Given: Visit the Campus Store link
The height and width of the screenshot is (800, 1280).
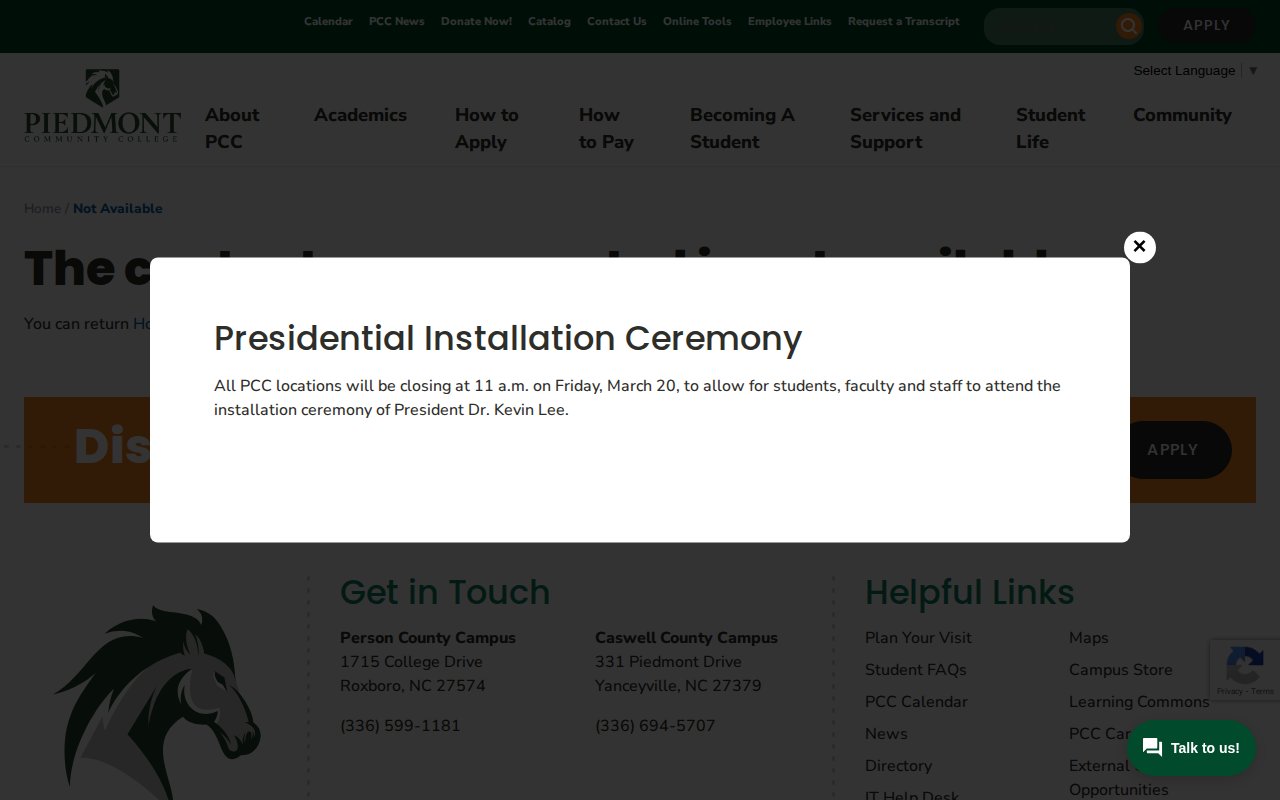Looking at the screenshot, I should pos(1120,669).
